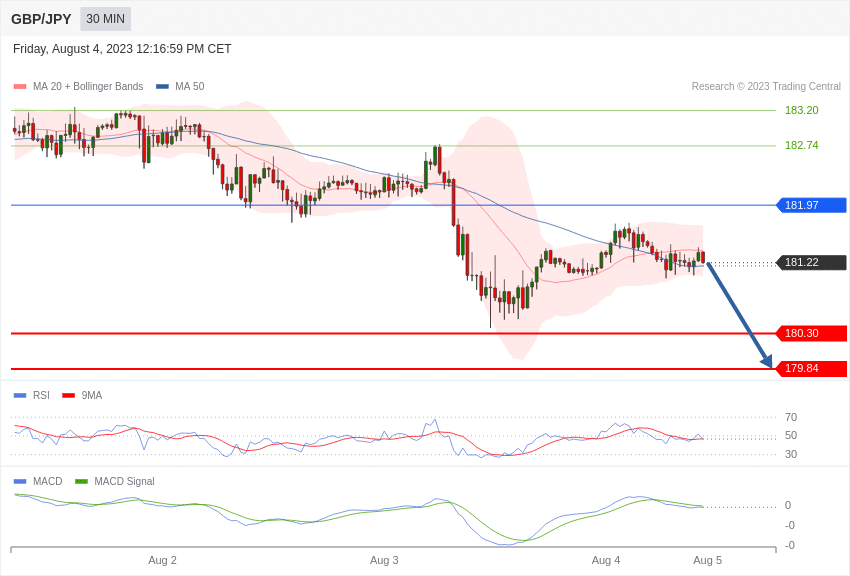Click the 181.97 blue pivot price tag

point(812,205)
